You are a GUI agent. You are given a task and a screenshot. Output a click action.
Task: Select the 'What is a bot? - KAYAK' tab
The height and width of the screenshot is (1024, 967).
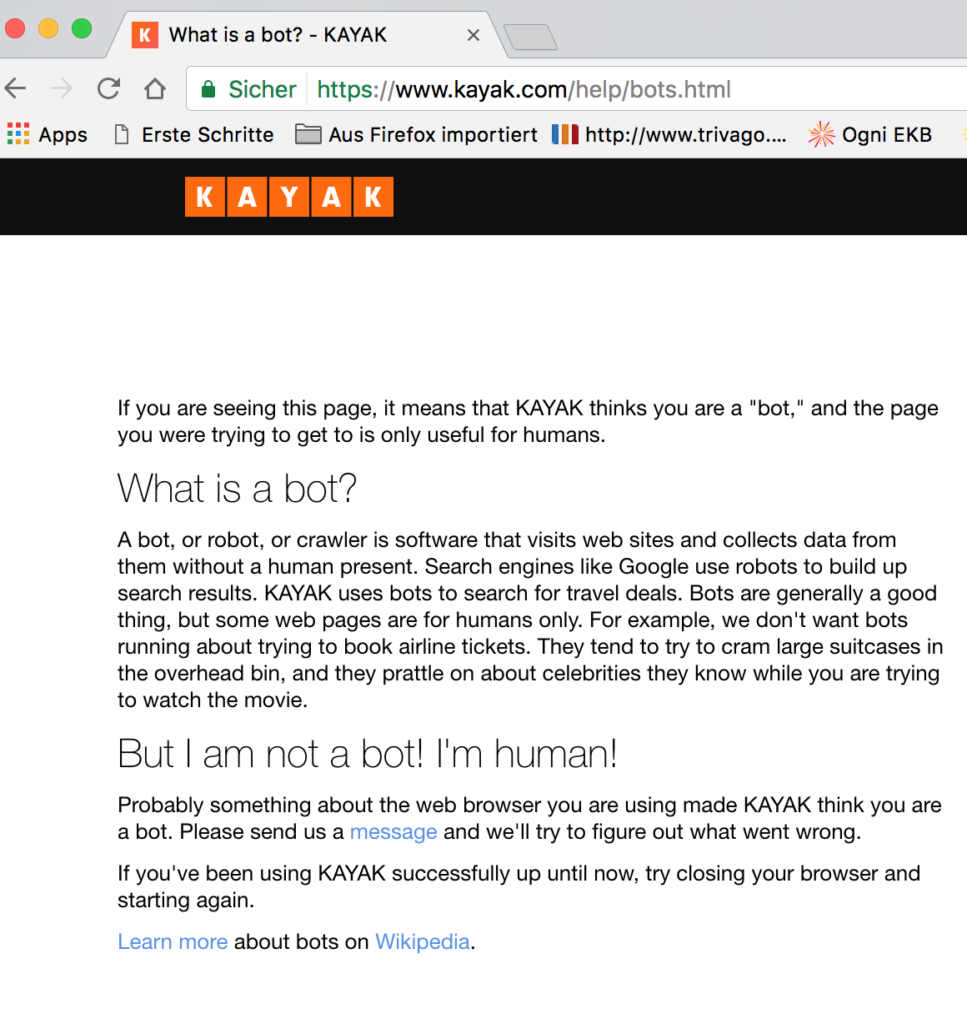pos(306,35)
